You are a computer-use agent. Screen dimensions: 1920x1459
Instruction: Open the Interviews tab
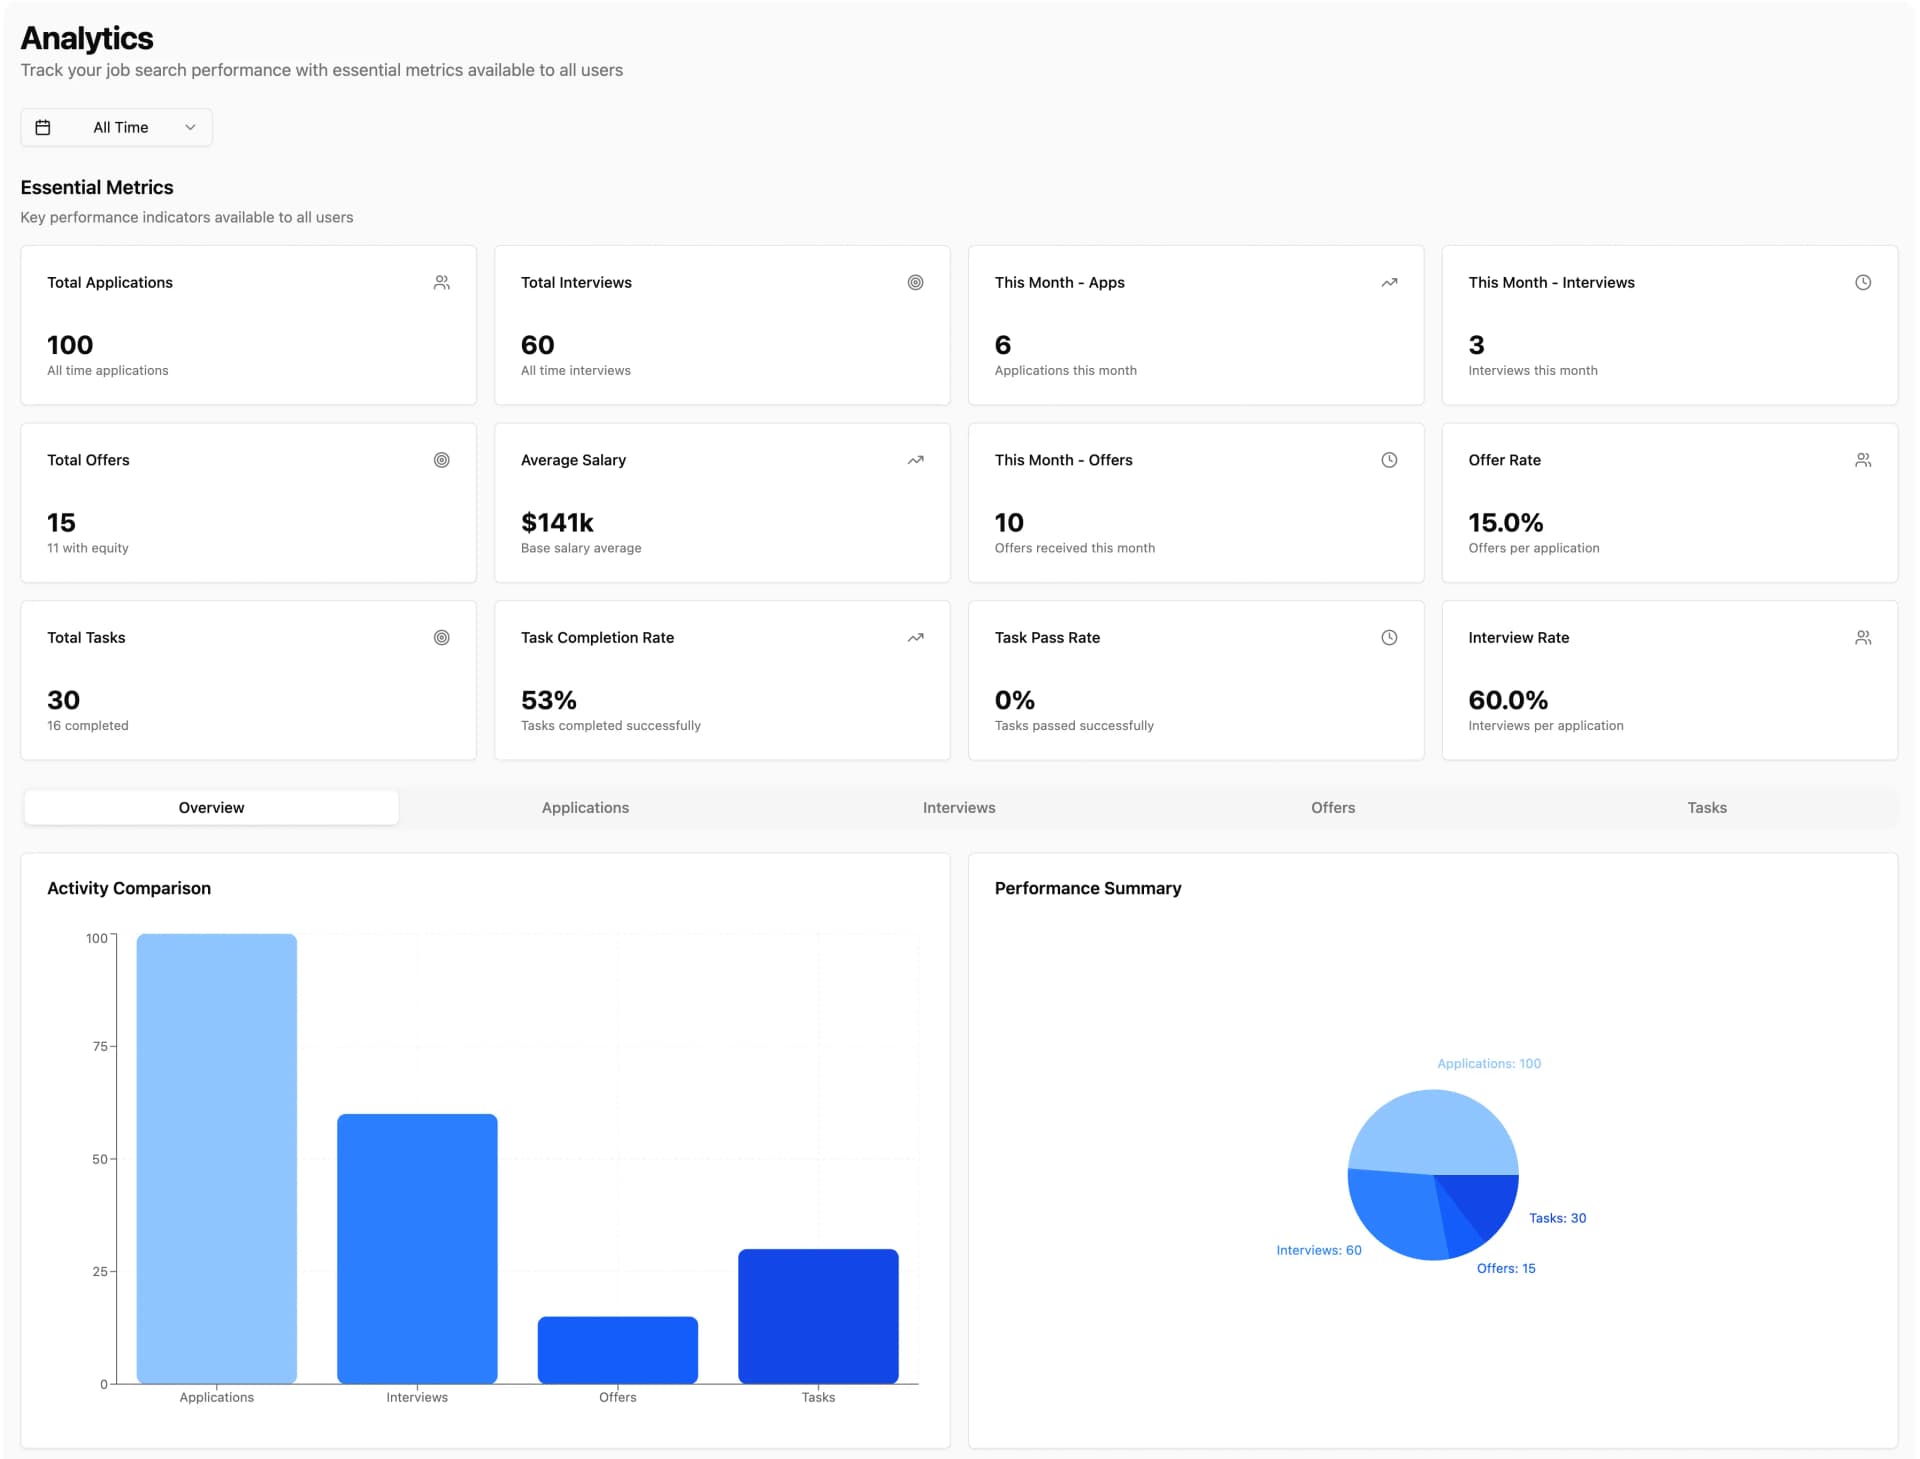click(x=958, y=807)
